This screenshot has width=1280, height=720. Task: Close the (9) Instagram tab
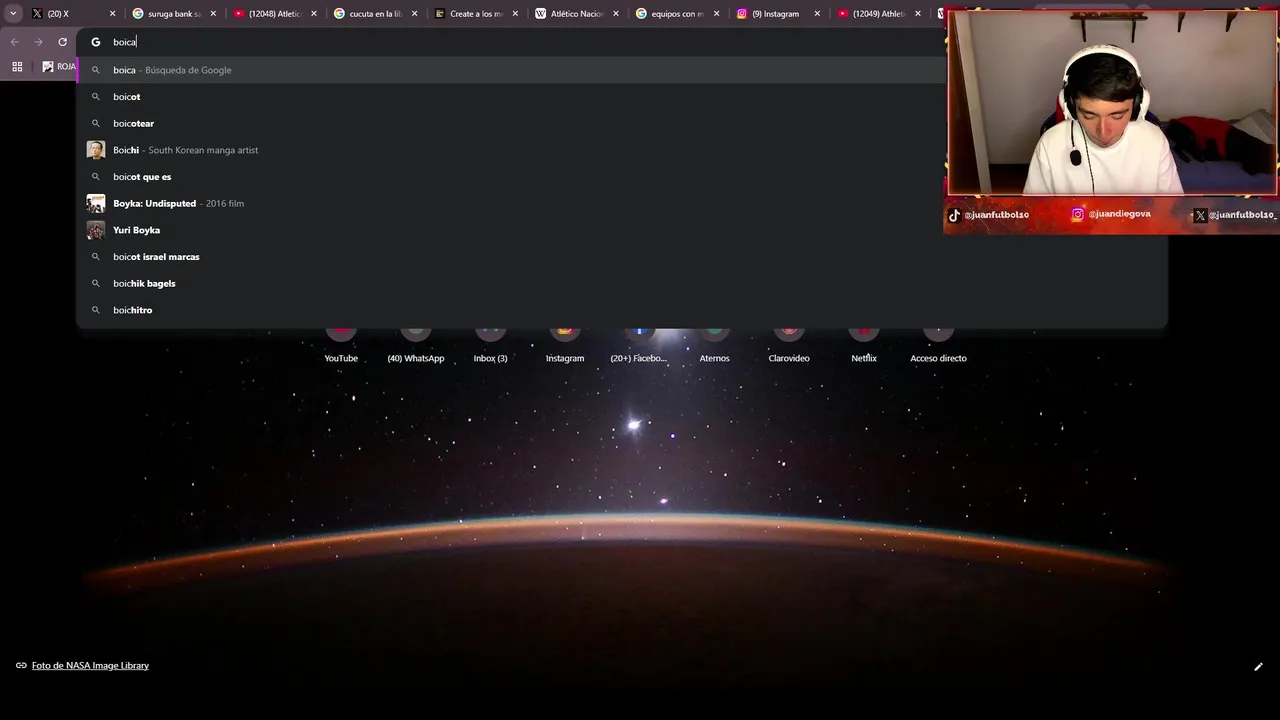pyautogui.click(x=817, y=14)
